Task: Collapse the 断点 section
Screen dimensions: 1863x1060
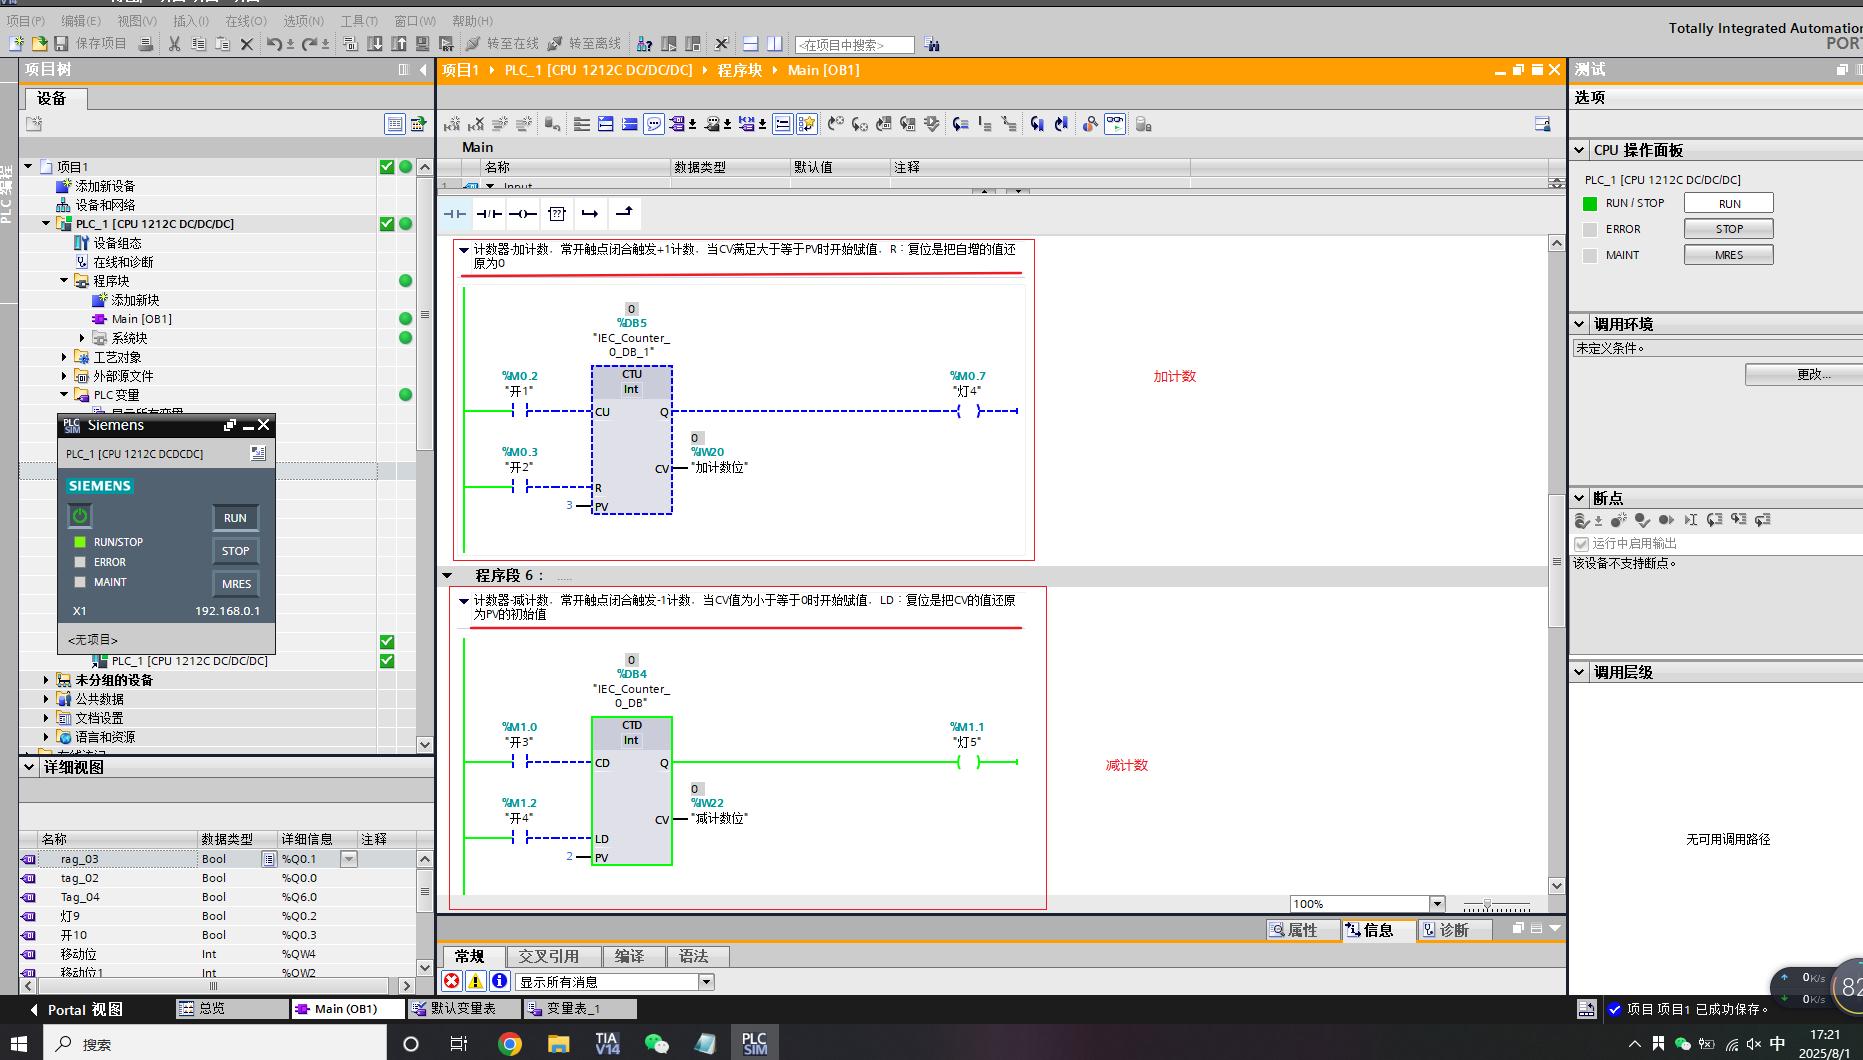Action: (x=1579, y=498)
